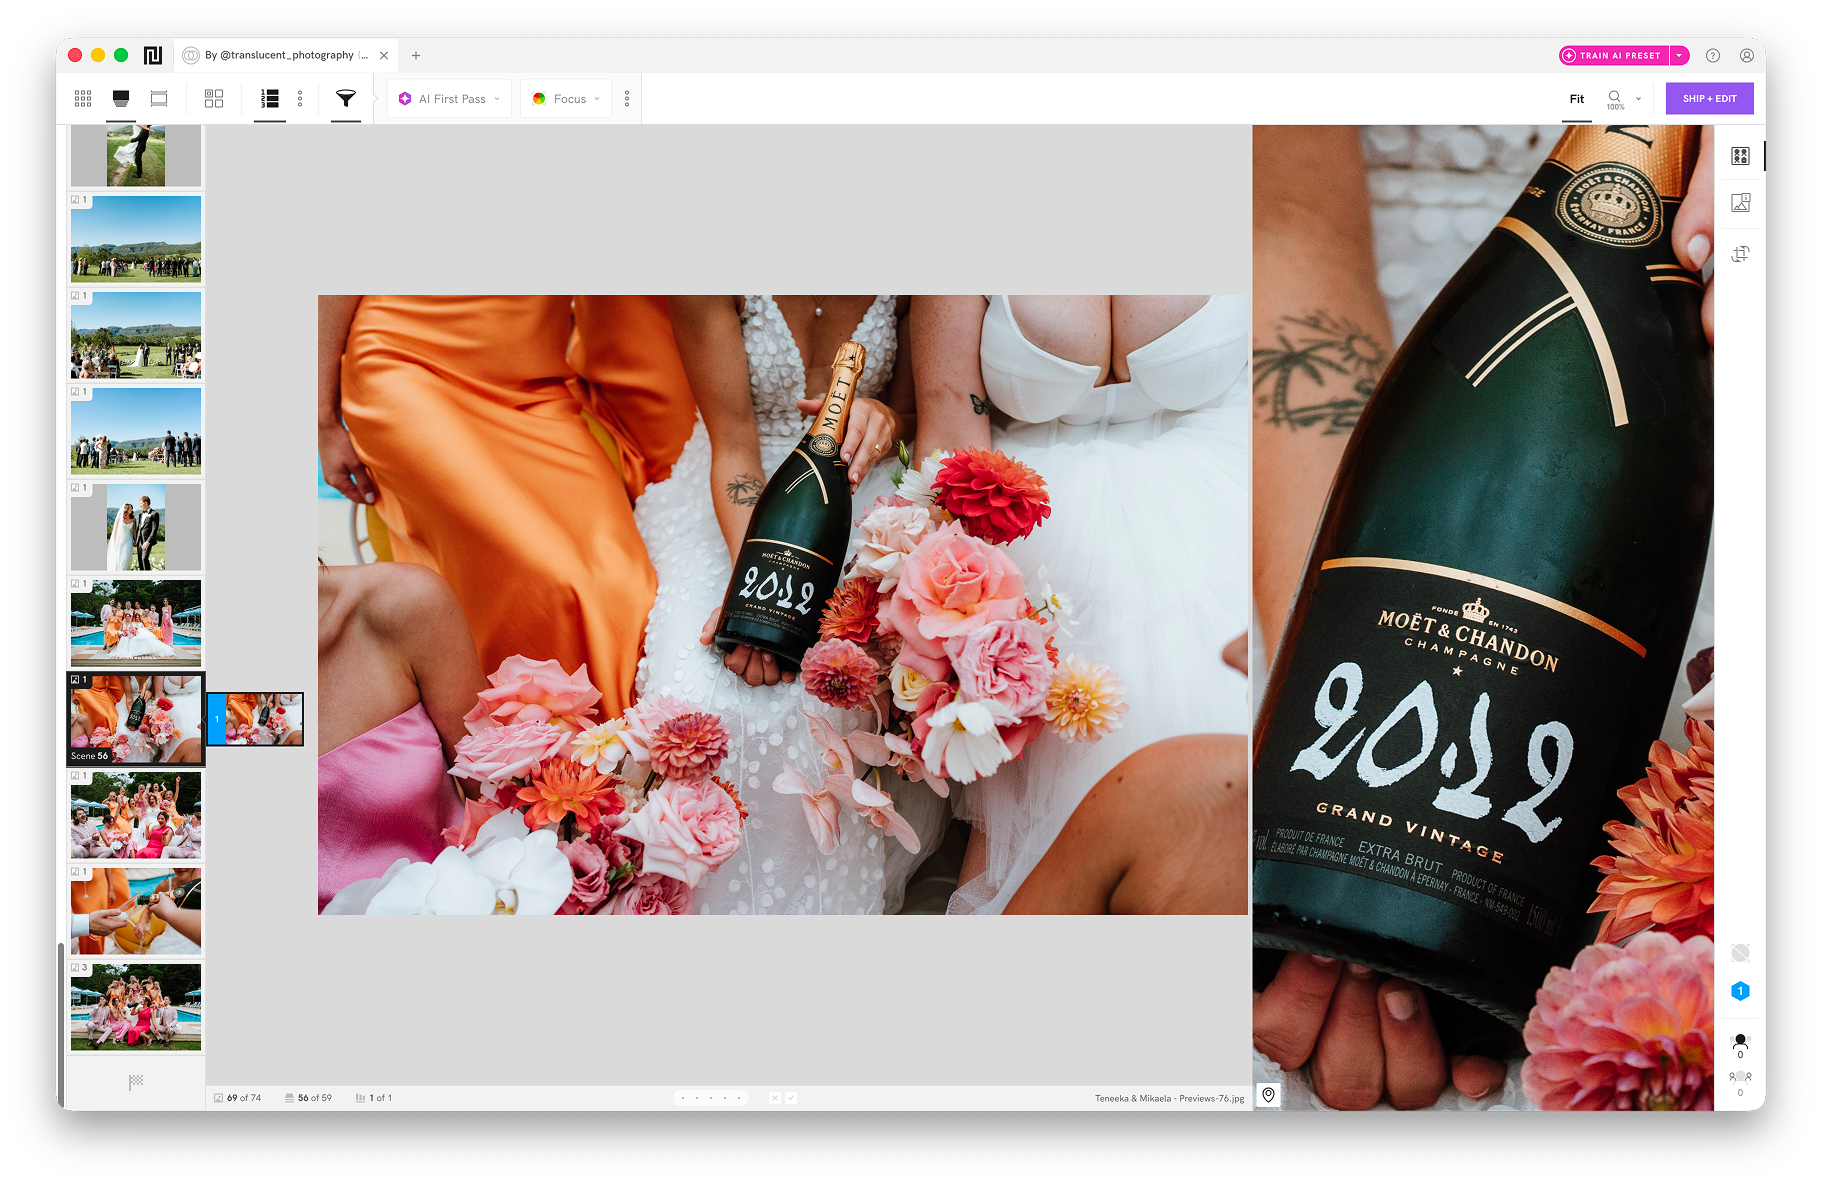This screenshot has height=1185, width=1822.
Task: Click the group faces count icon
Action: point(1740,1083)
